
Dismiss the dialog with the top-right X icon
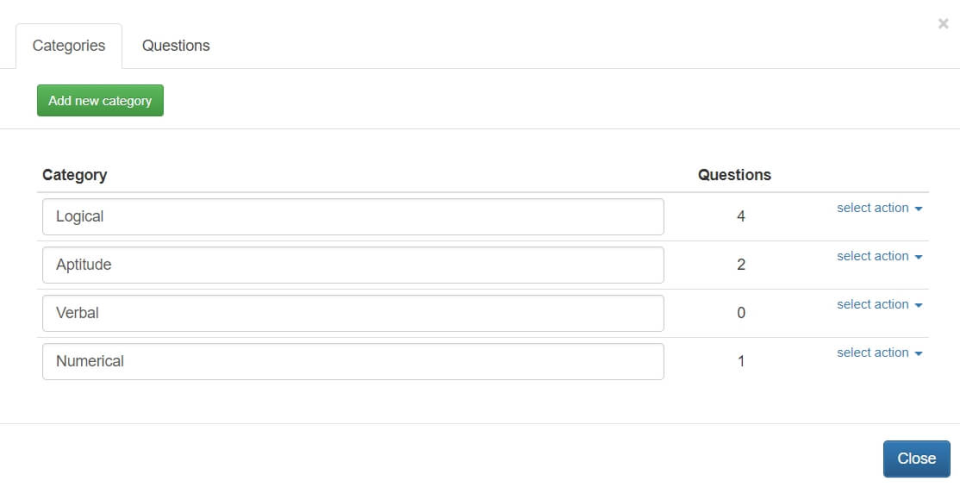coord(943,24)
